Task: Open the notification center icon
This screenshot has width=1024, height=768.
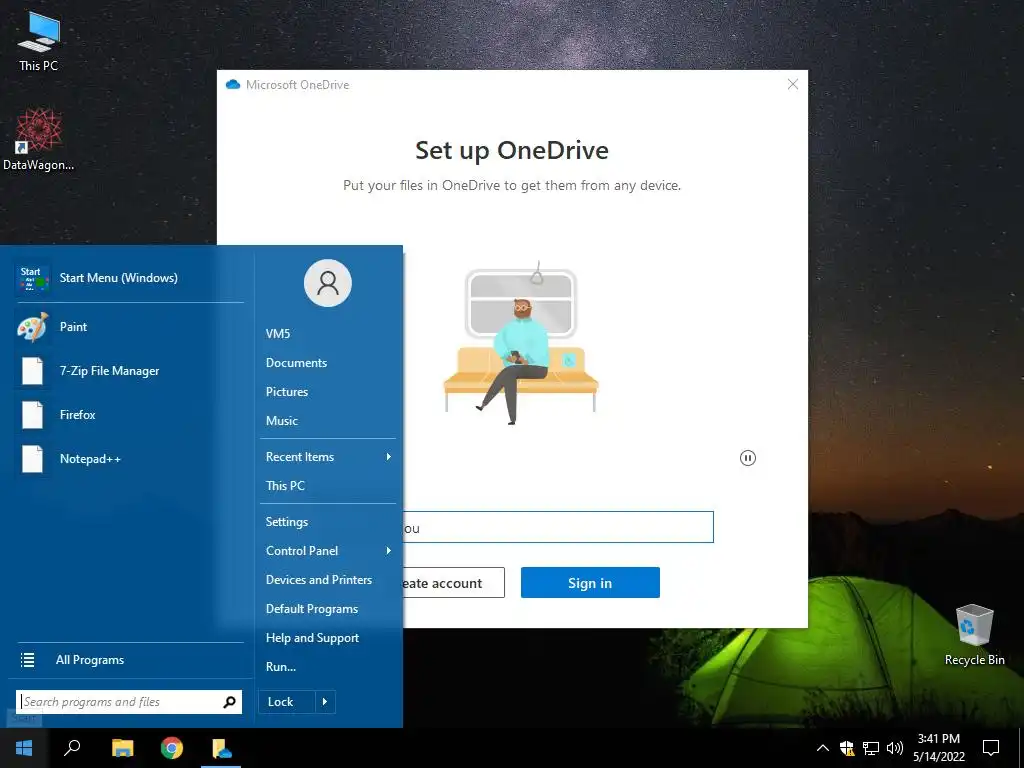Action: [991, 748]
